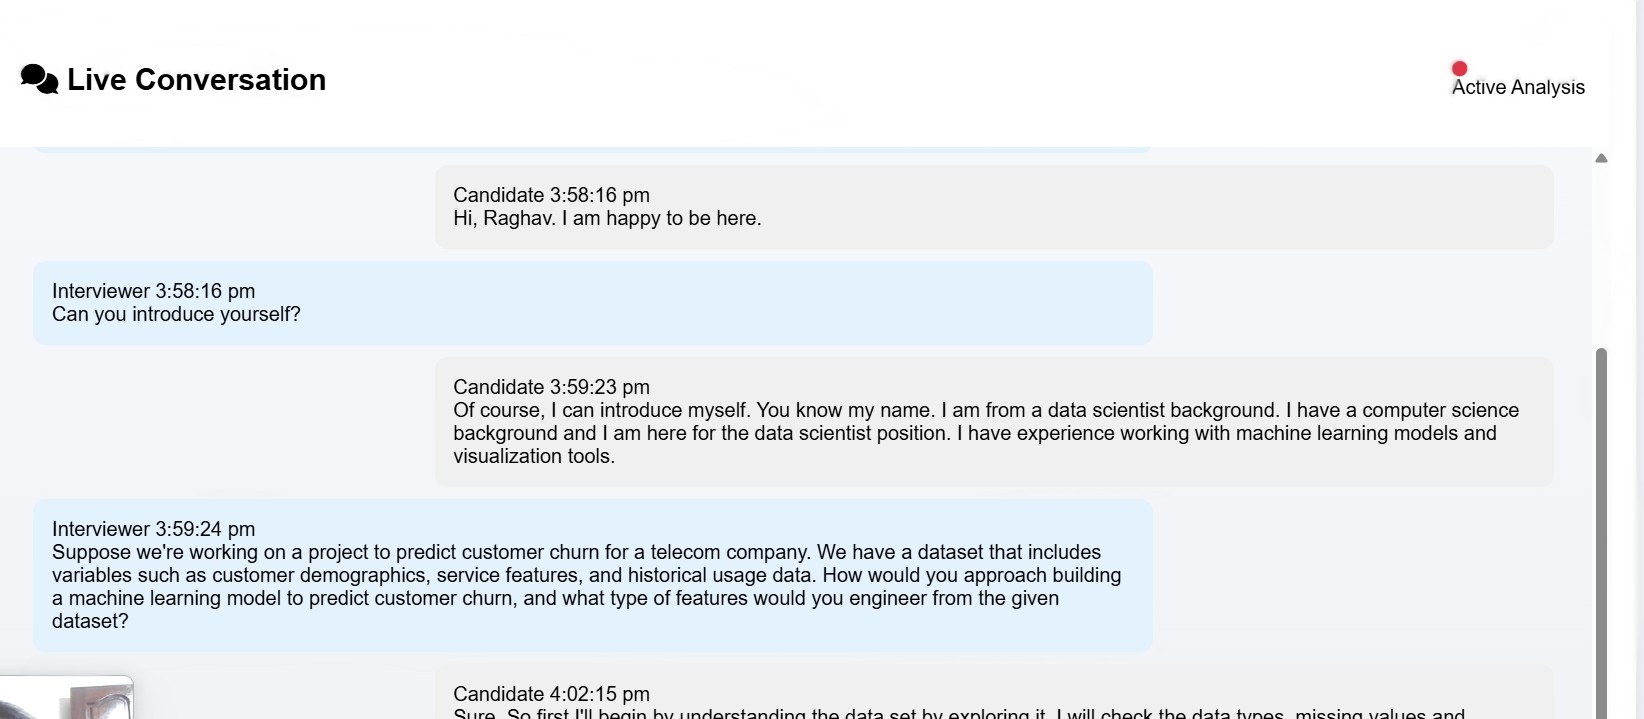
Task: Click the scrollbar up arrow
Action: pyautogui.click(x=1601, y=158)
